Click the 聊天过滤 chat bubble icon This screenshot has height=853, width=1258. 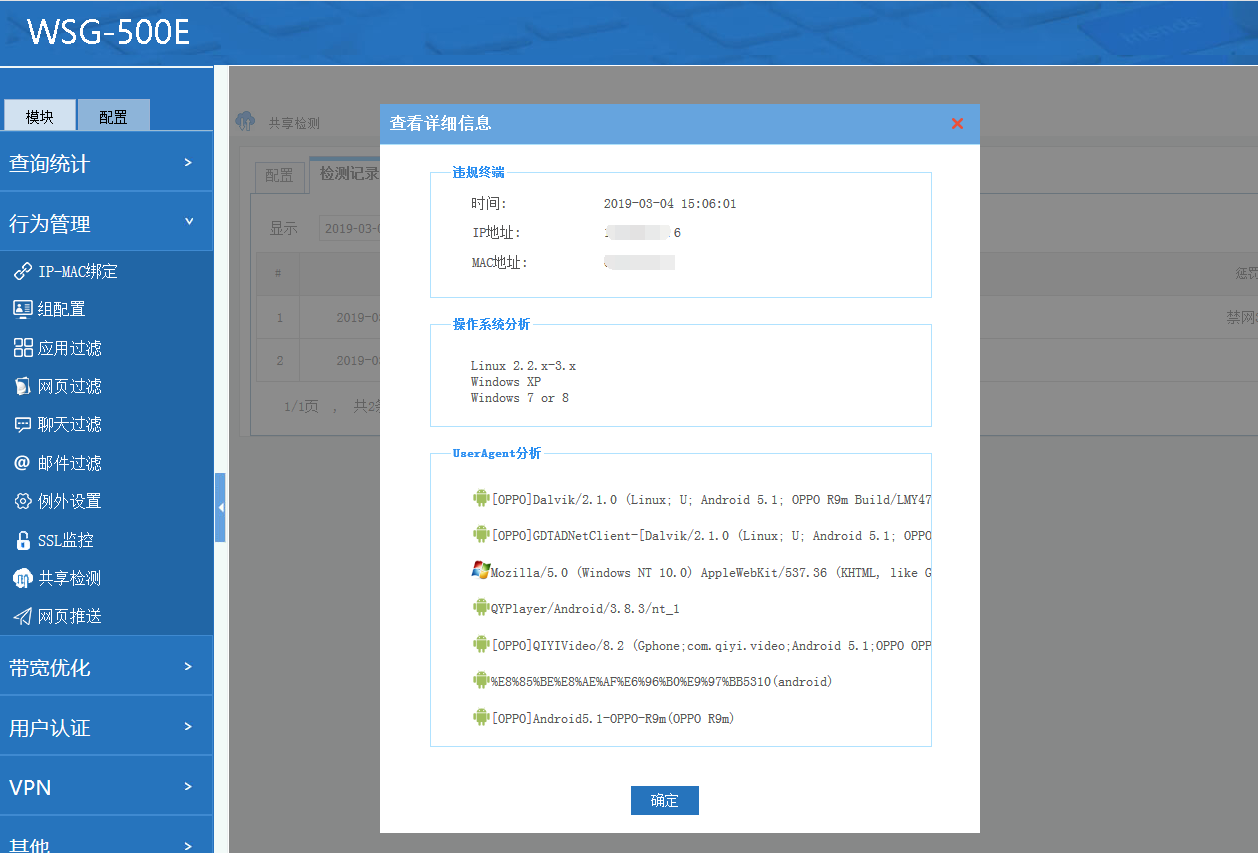point(22,424)
